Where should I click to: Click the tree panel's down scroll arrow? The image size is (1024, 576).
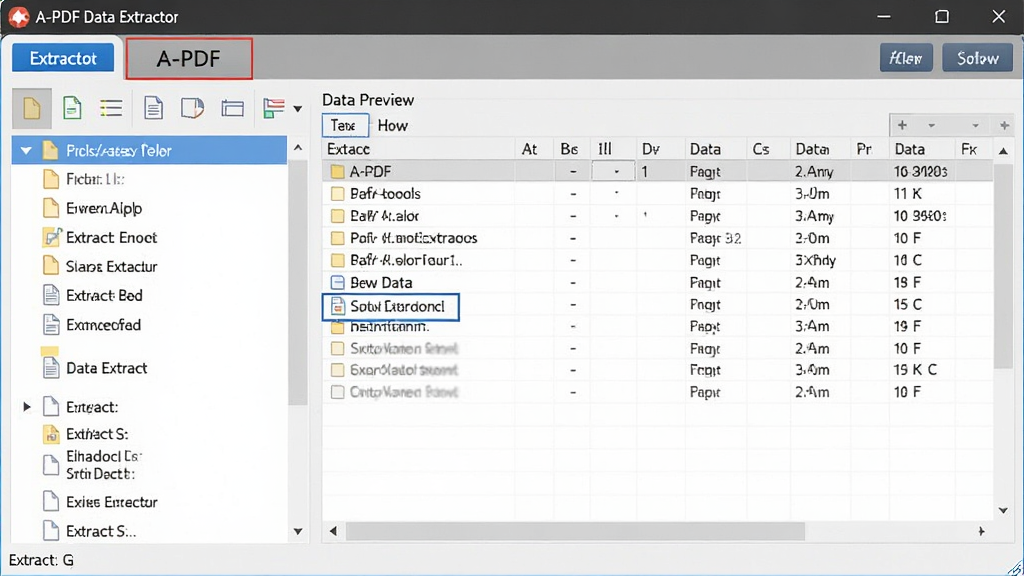tap(298, 532)
